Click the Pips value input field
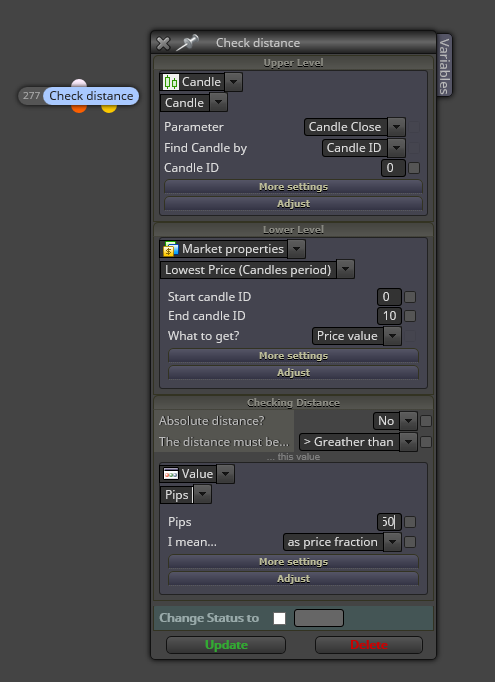Image resolution: width=495 pixels, height=682 pixels. click(389, 522)
